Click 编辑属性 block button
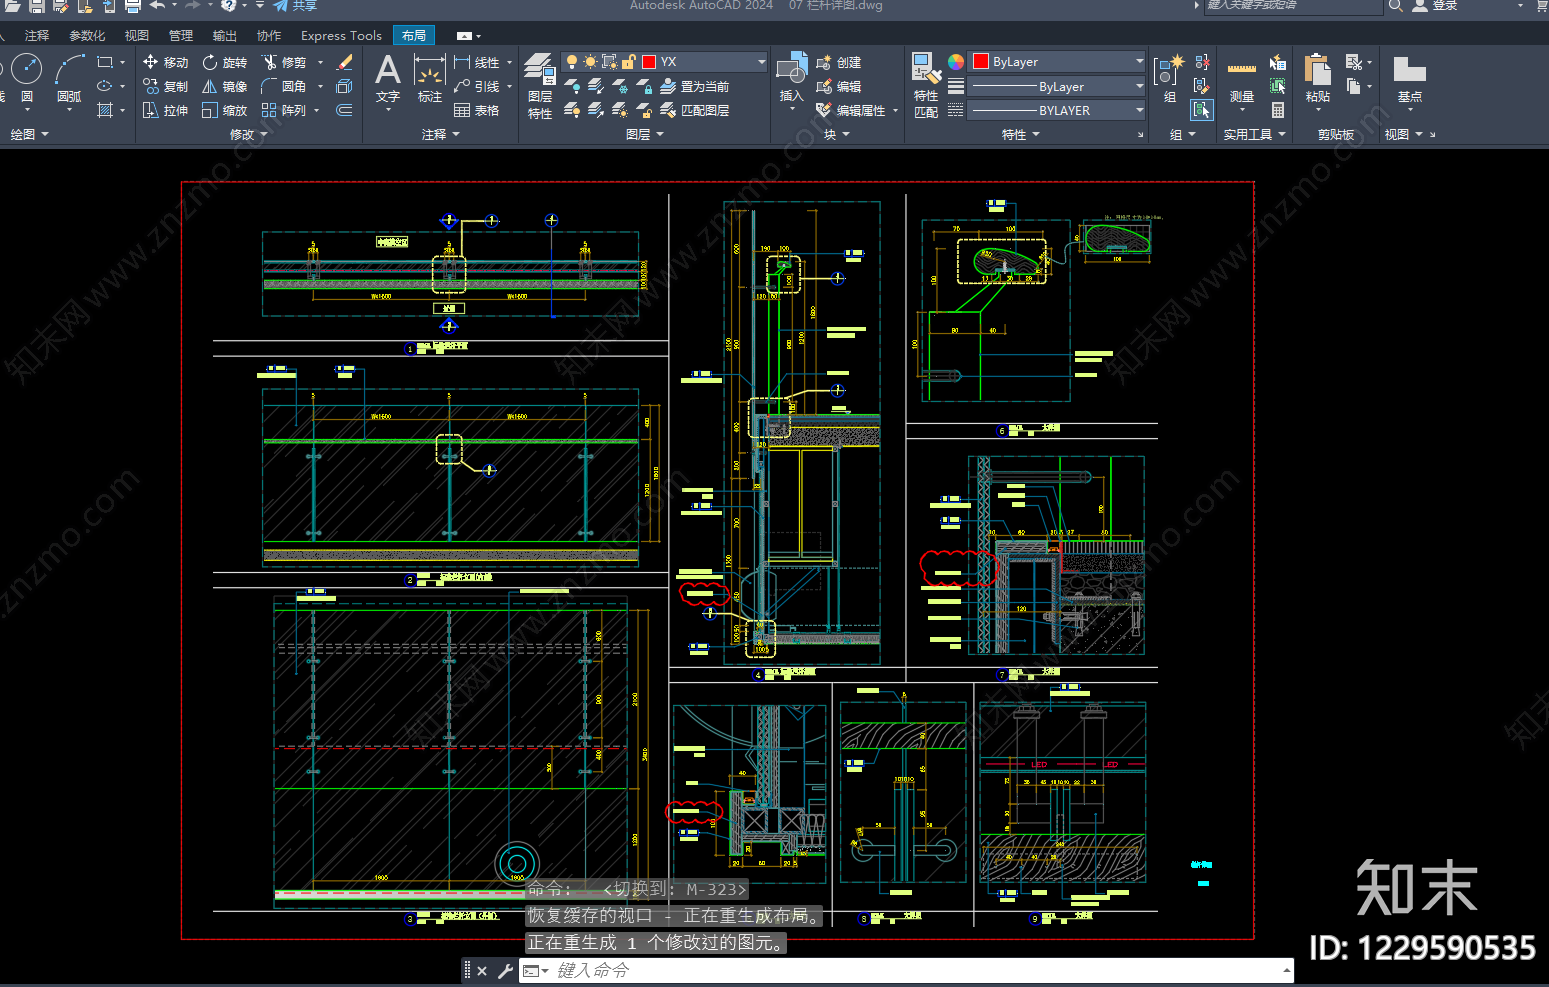 852,110
